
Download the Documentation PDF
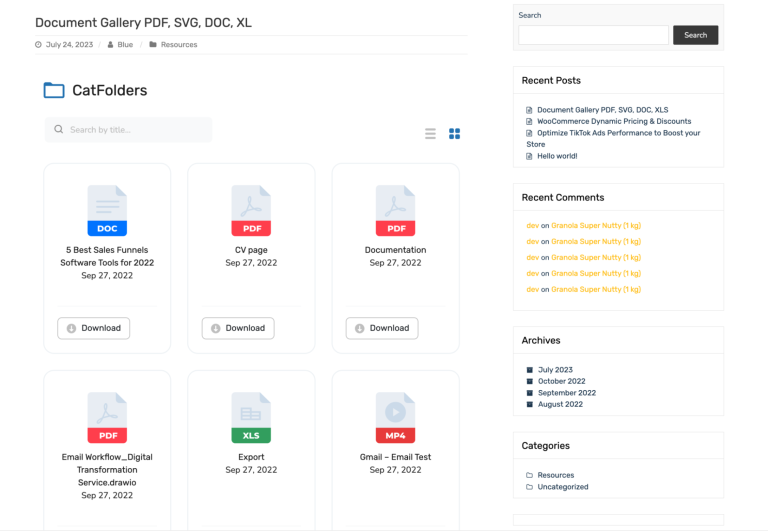(382, 328)
